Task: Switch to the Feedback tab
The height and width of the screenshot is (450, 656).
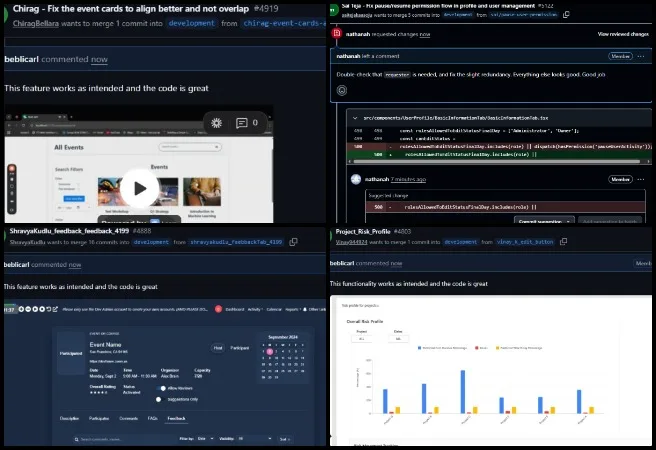Action: [x=176, y=419]
